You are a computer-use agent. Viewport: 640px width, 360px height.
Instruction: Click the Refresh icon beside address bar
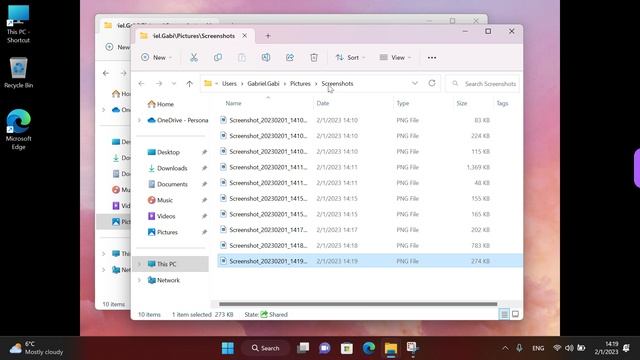432,83
